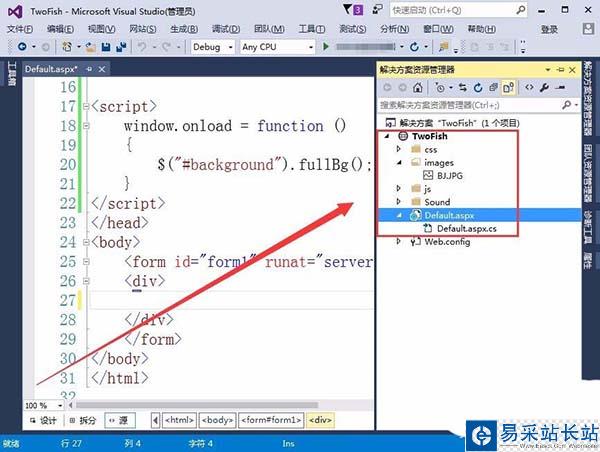Select the <form#form1> breadcrumb tag
The image size is (600, 452).
tap(271, 420)
